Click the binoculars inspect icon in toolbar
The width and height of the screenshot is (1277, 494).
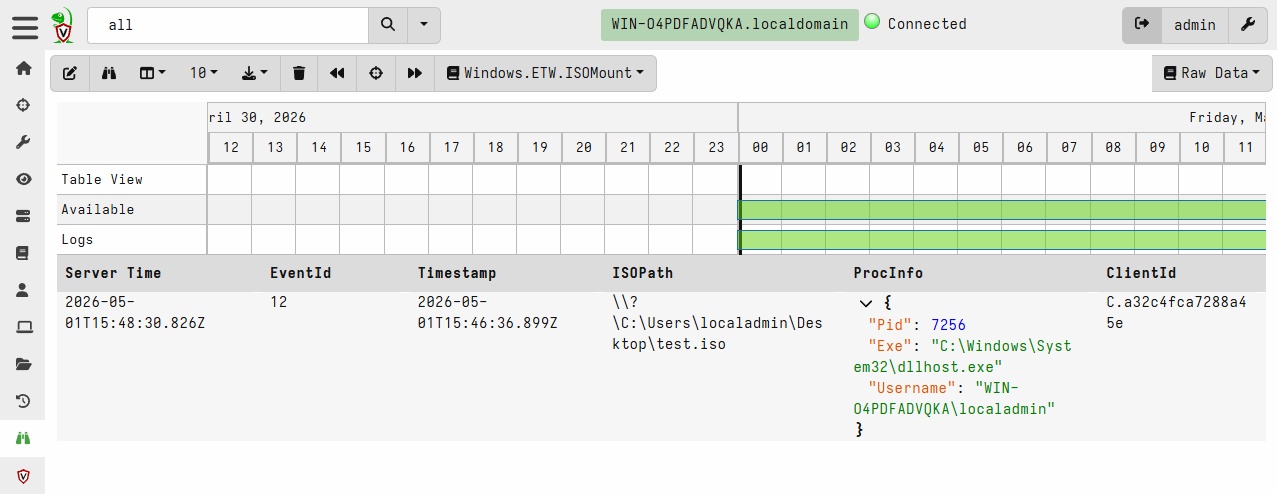tap(110, 73)
